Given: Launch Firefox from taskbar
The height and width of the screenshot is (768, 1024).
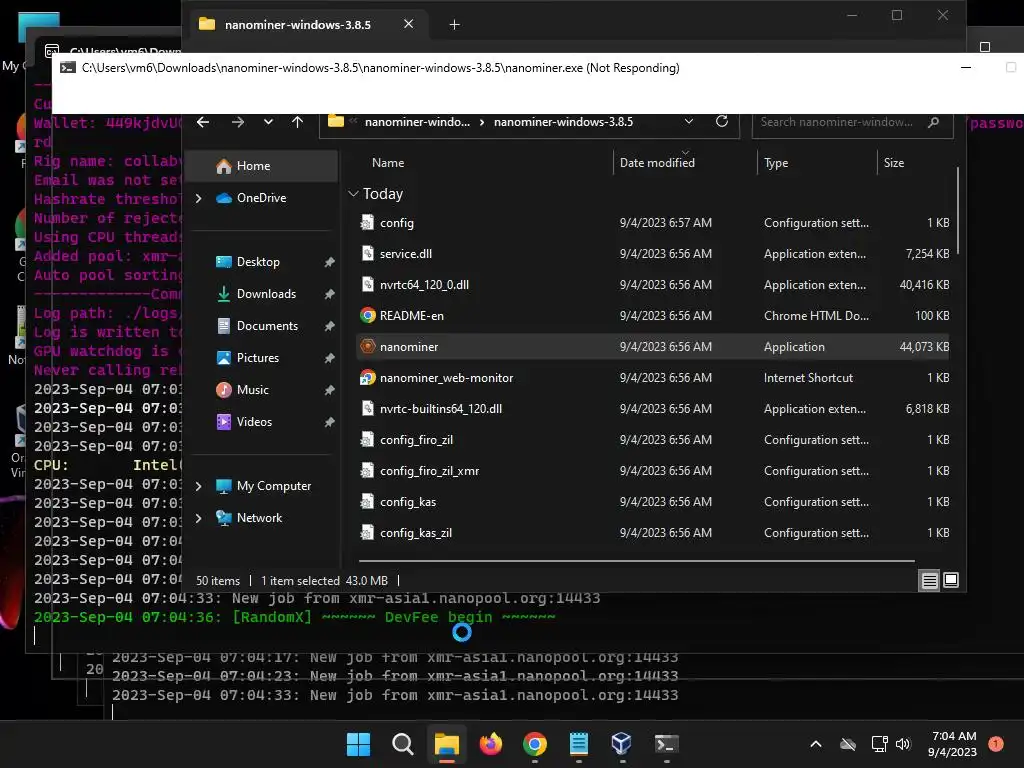Looking at the screenshot, I should click(490, 744).
